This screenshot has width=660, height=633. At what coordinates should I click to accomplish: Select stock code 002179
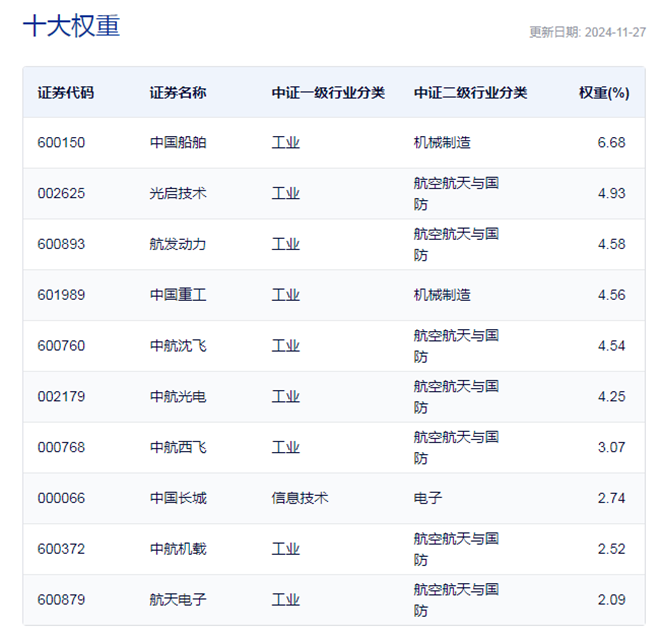pyautogui.click(x=61, y=396)
